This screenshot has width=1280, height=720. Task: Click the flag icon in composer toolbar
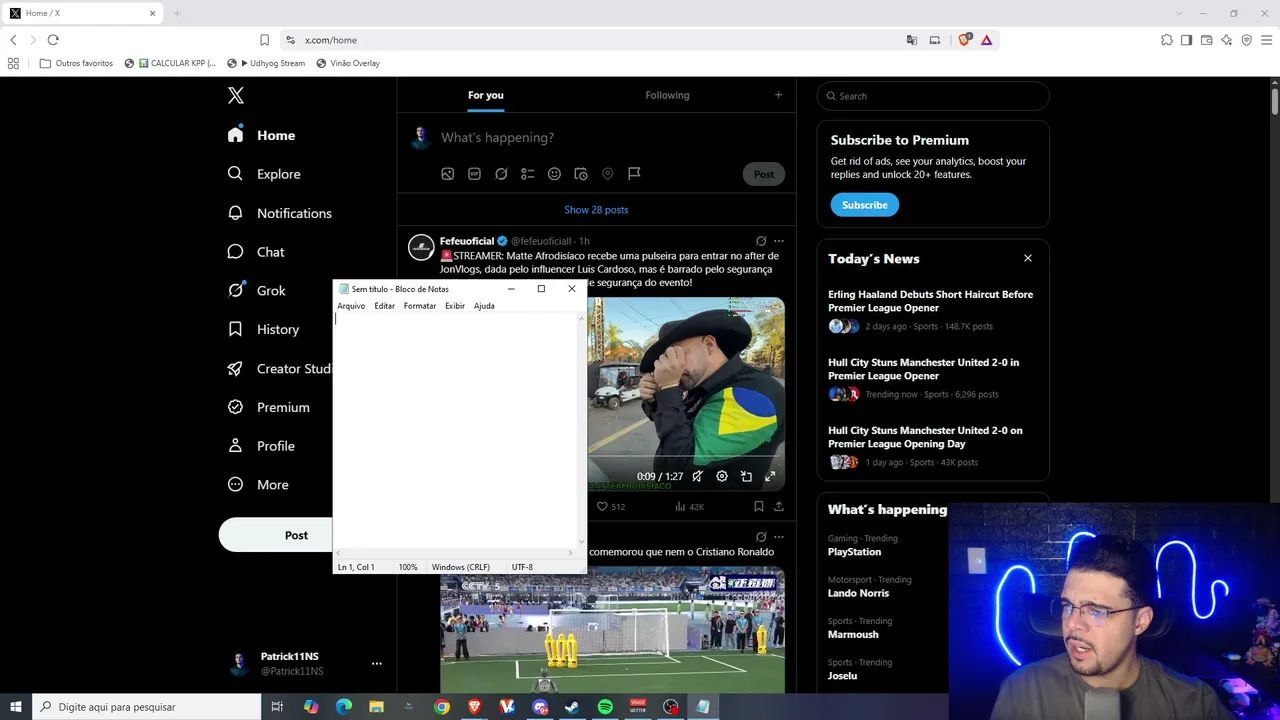[634, 174]
